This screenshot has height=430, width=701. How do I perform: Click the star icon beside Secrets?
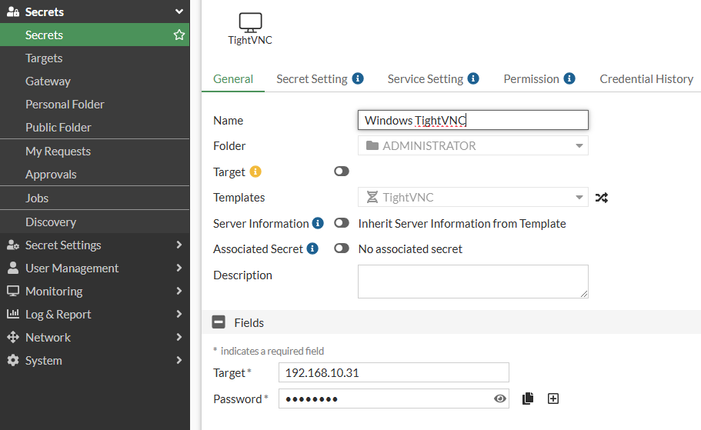[179, 35]
